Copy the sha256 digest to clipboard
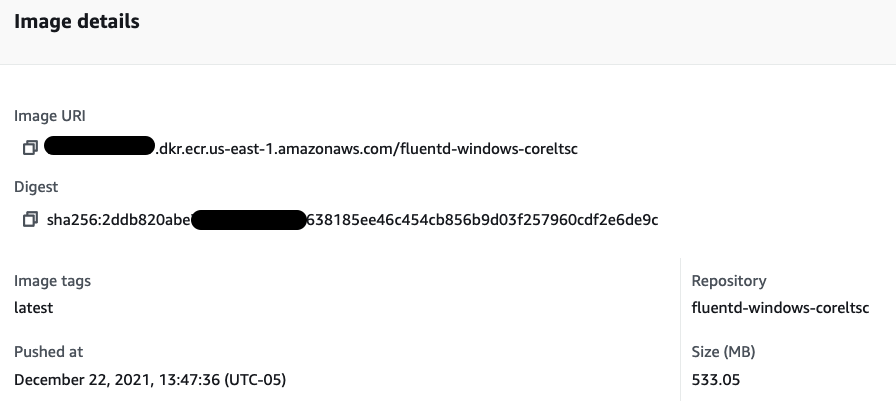 pyautogui.click(x=30, y=219)
